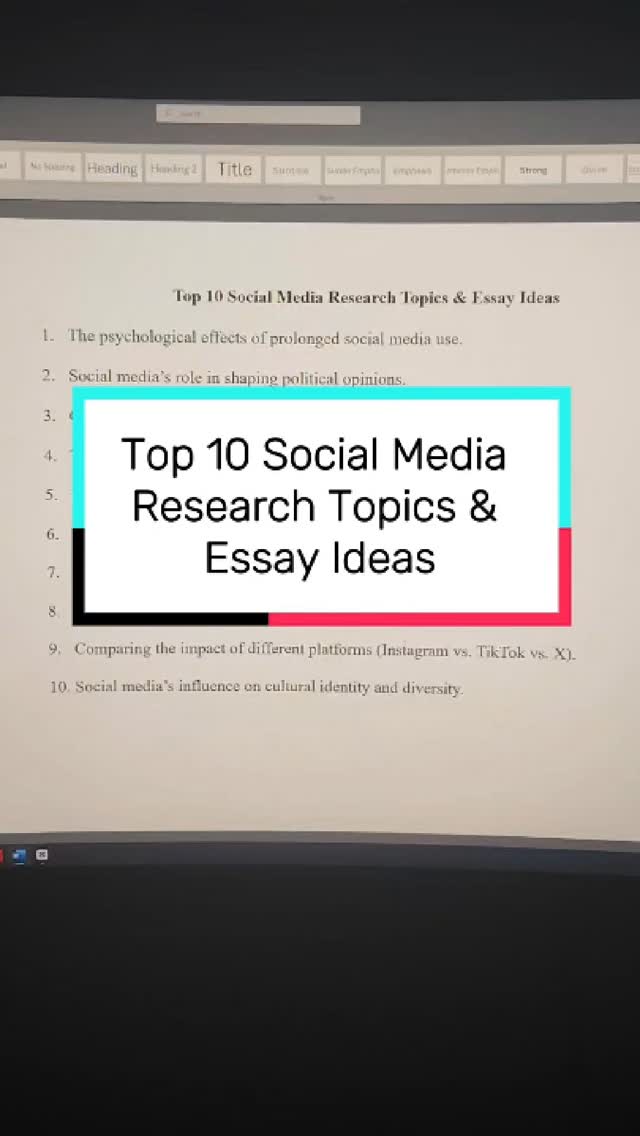Apply the Intense Emphasis style
The image size is (640, 1136).
tap(473, 171)
